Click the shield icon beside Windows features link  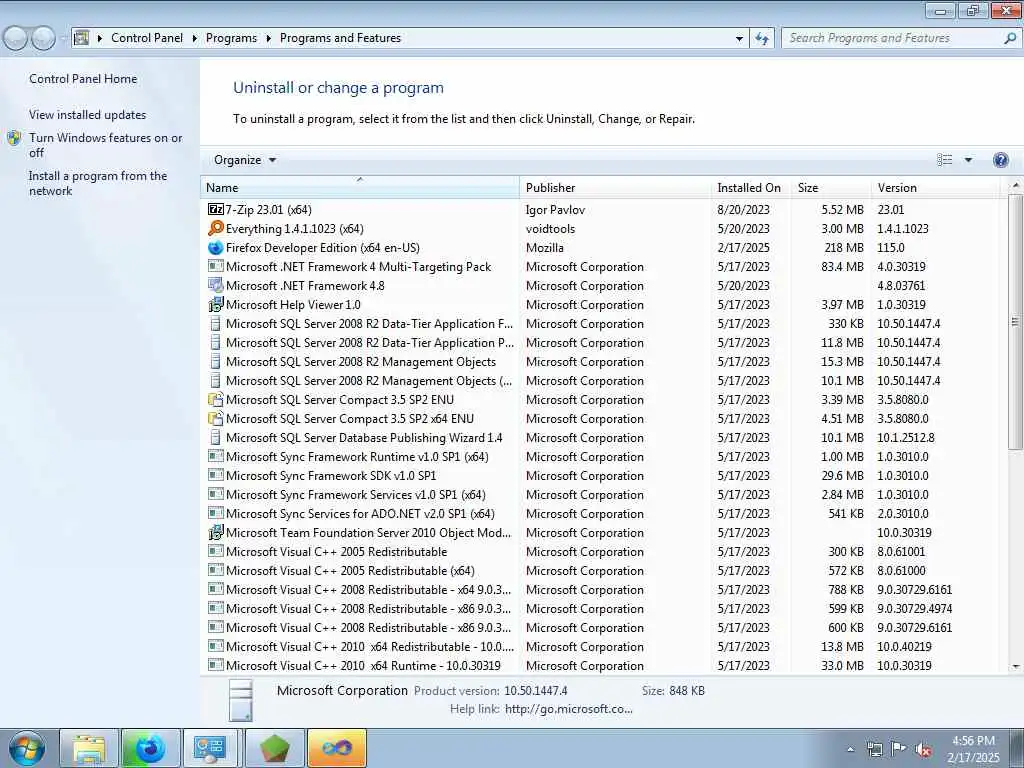point(14,138)
